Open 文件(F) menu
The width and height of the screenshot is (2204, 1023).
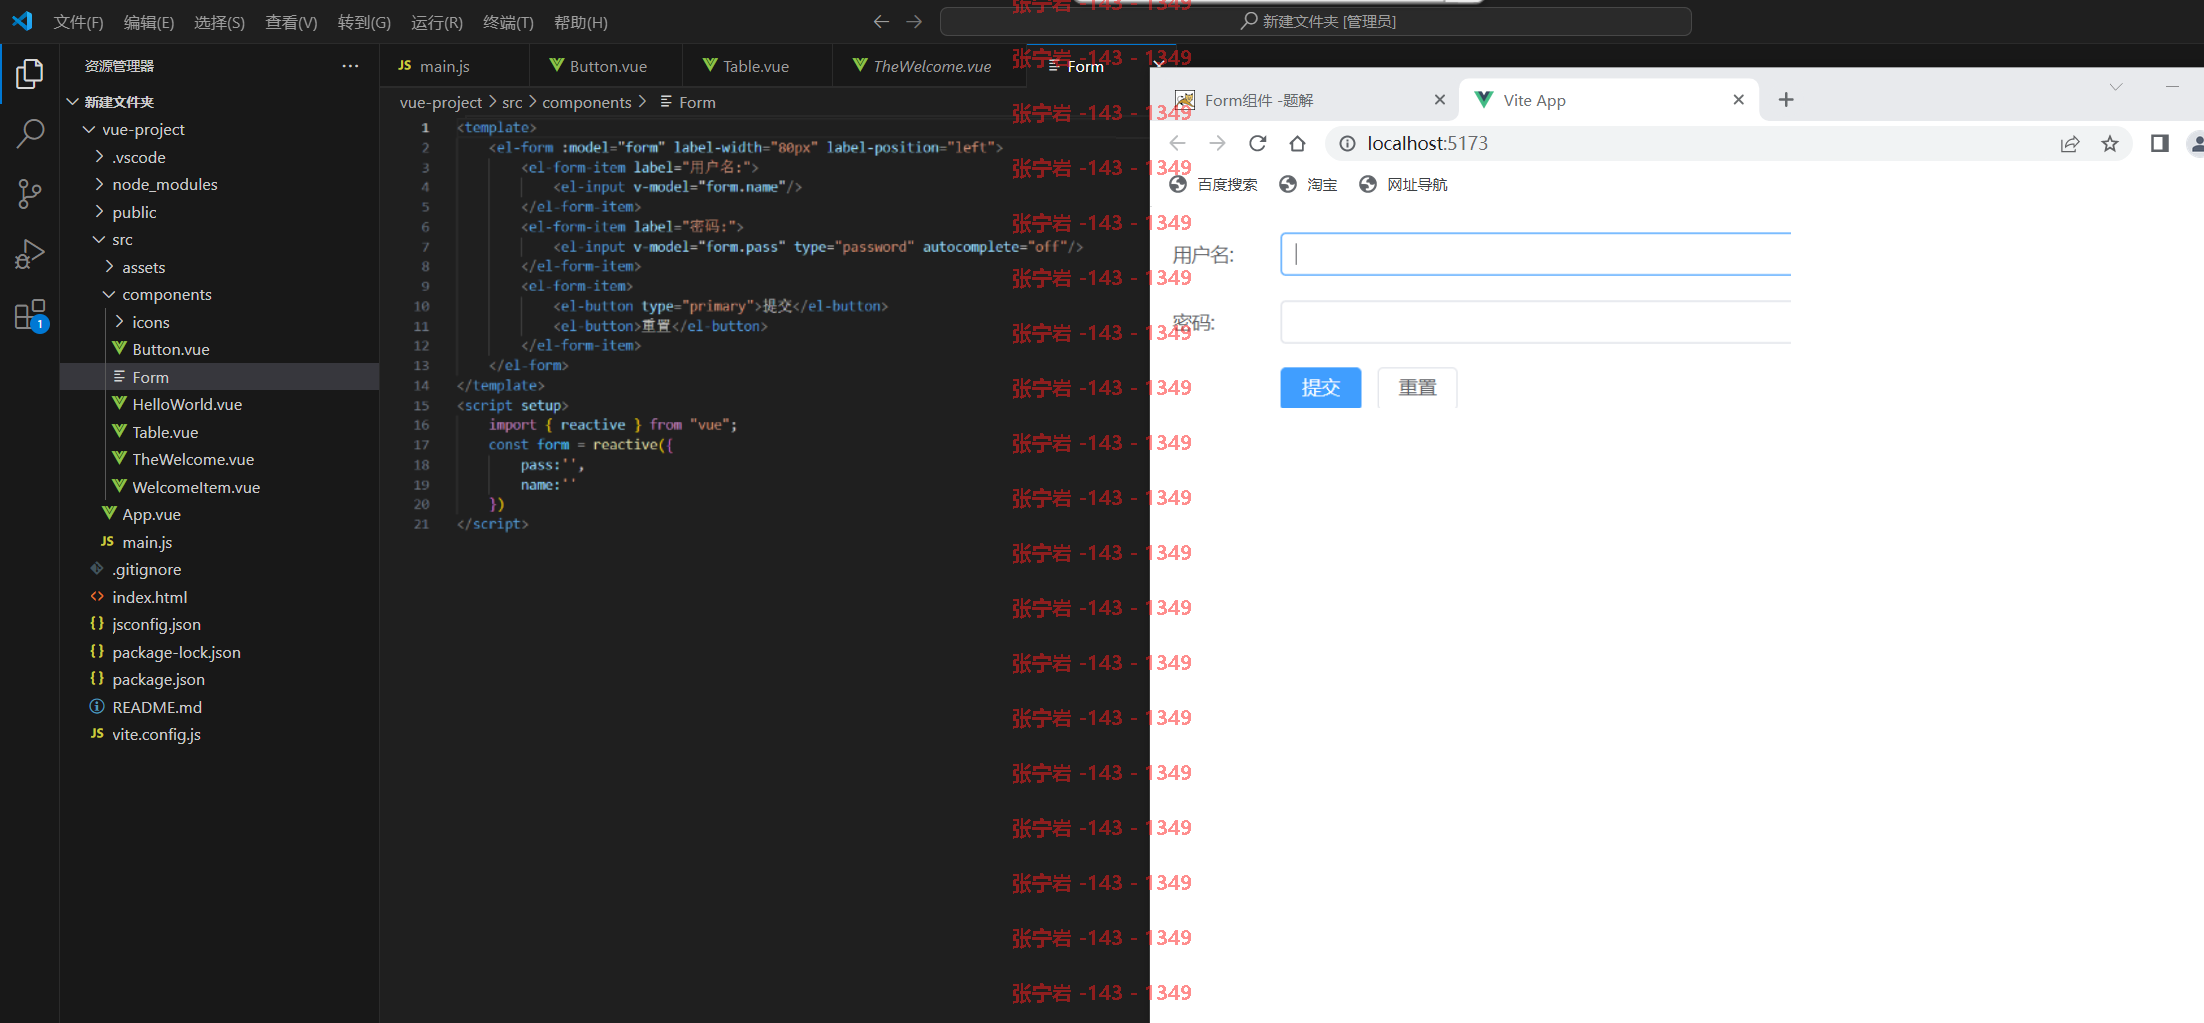(x=78, y=22)
